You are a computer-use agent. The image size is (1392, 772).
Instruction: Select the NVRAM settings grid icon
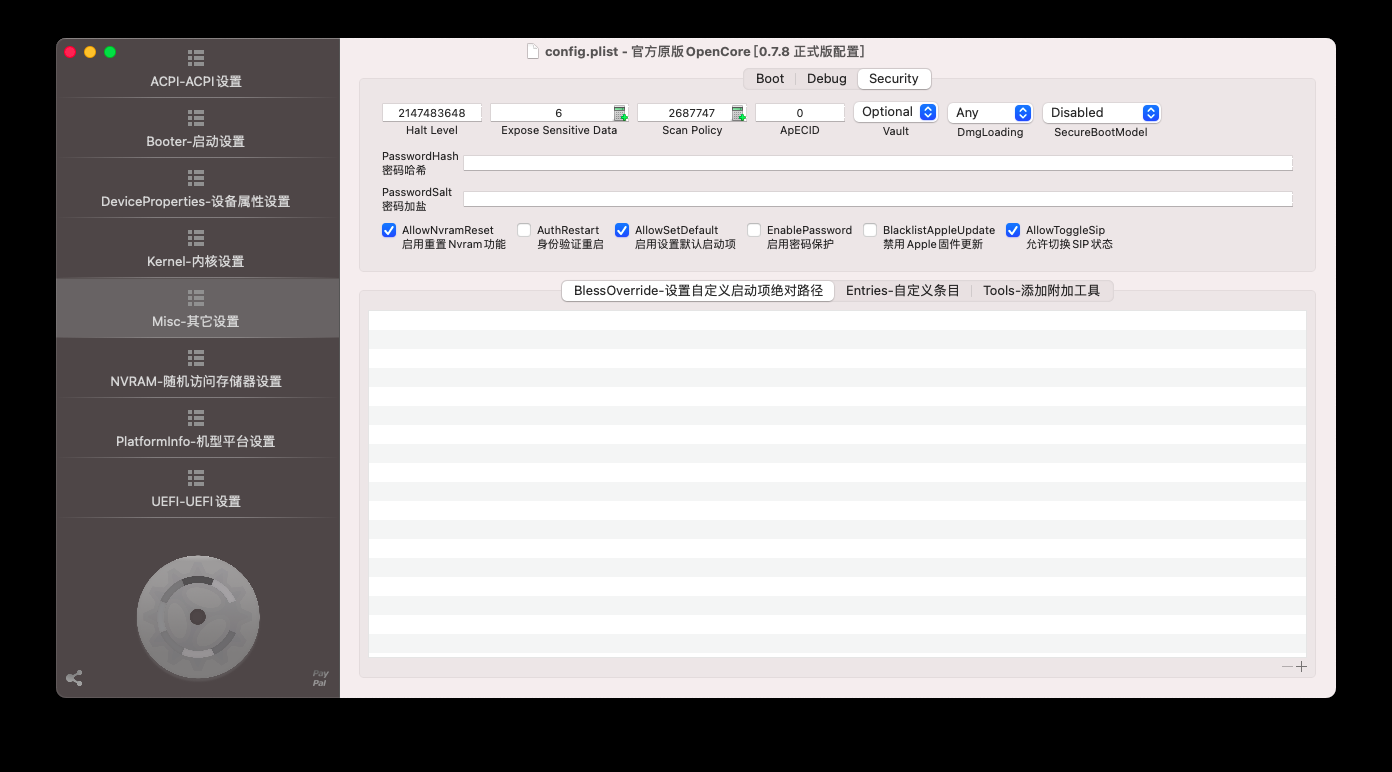click(x=198, y=360)
